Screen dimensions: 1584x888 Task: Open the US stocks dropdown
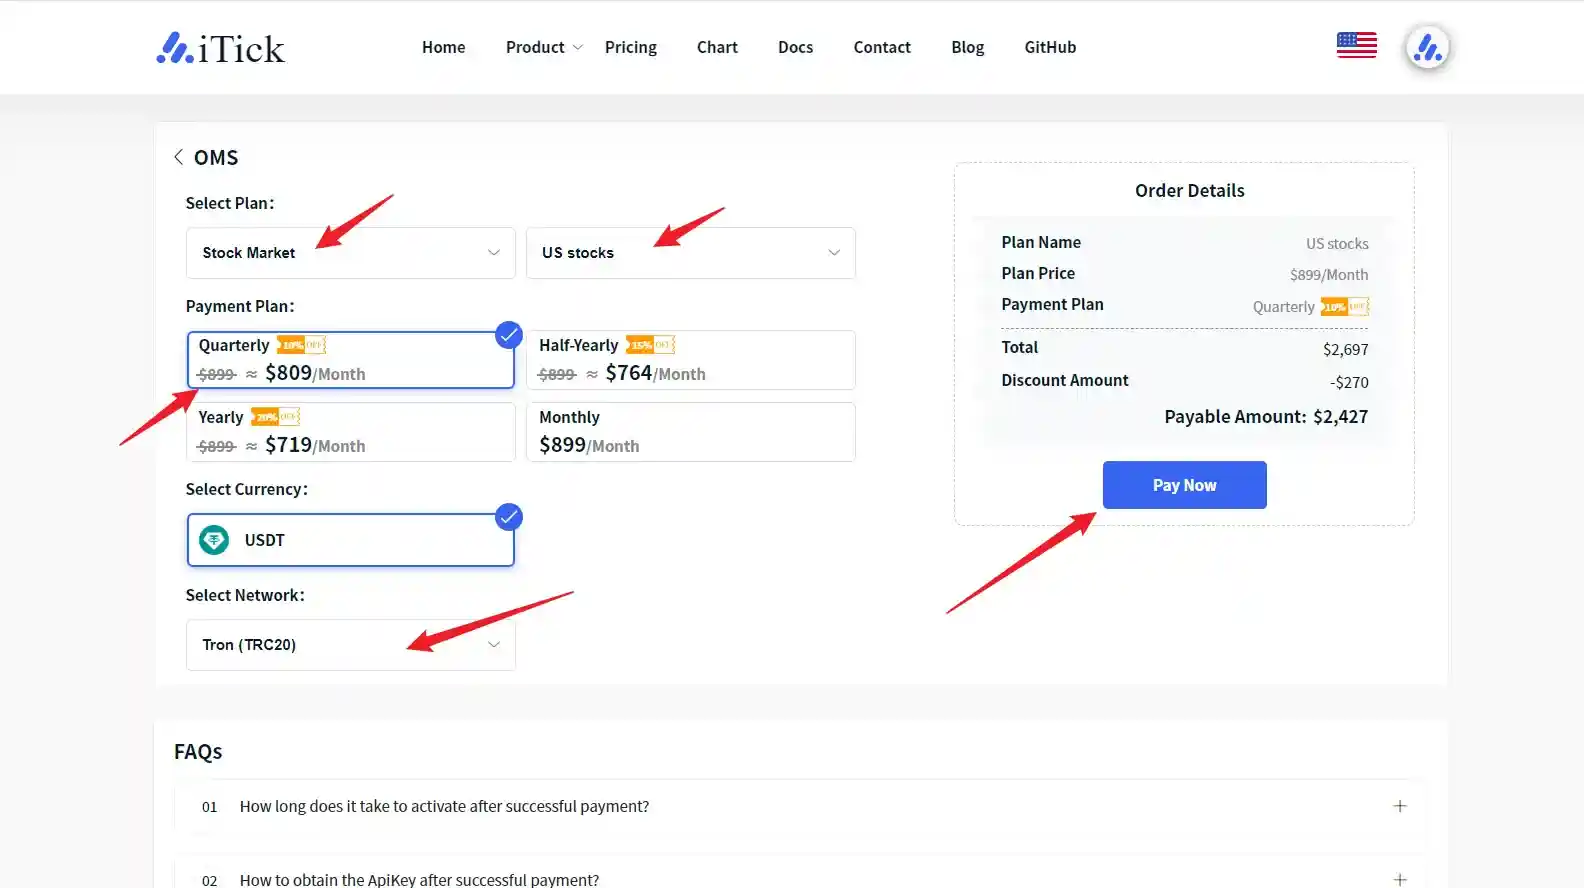(690, 253)
